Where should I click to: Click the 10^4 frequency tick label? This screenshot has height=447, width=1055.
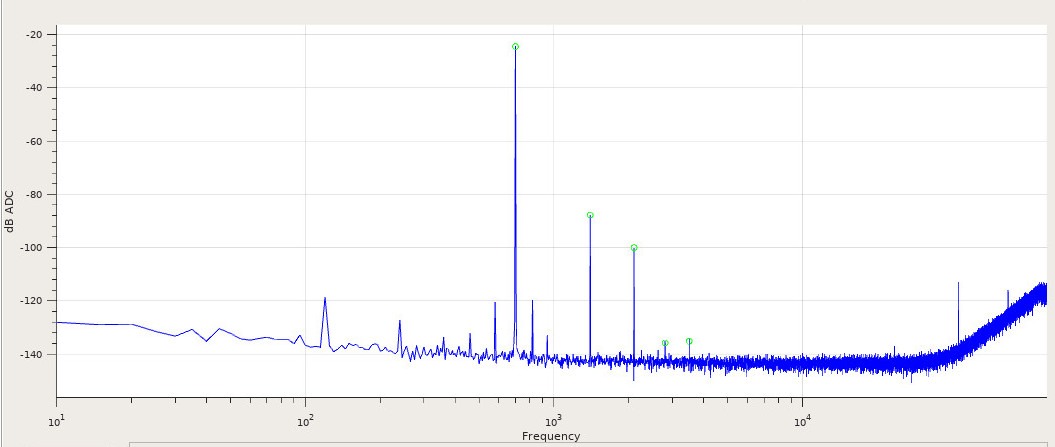(802, 422)
